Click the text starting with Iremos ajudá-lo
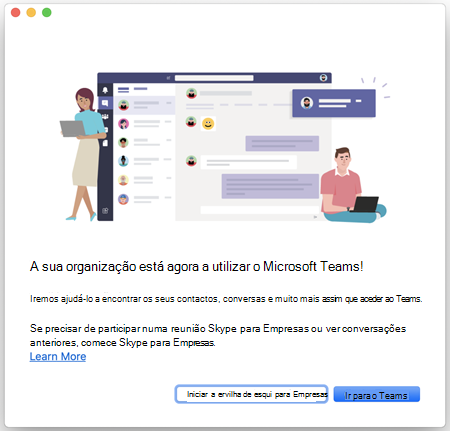Viewport: 450px width, 431px height. coord(226,299)
